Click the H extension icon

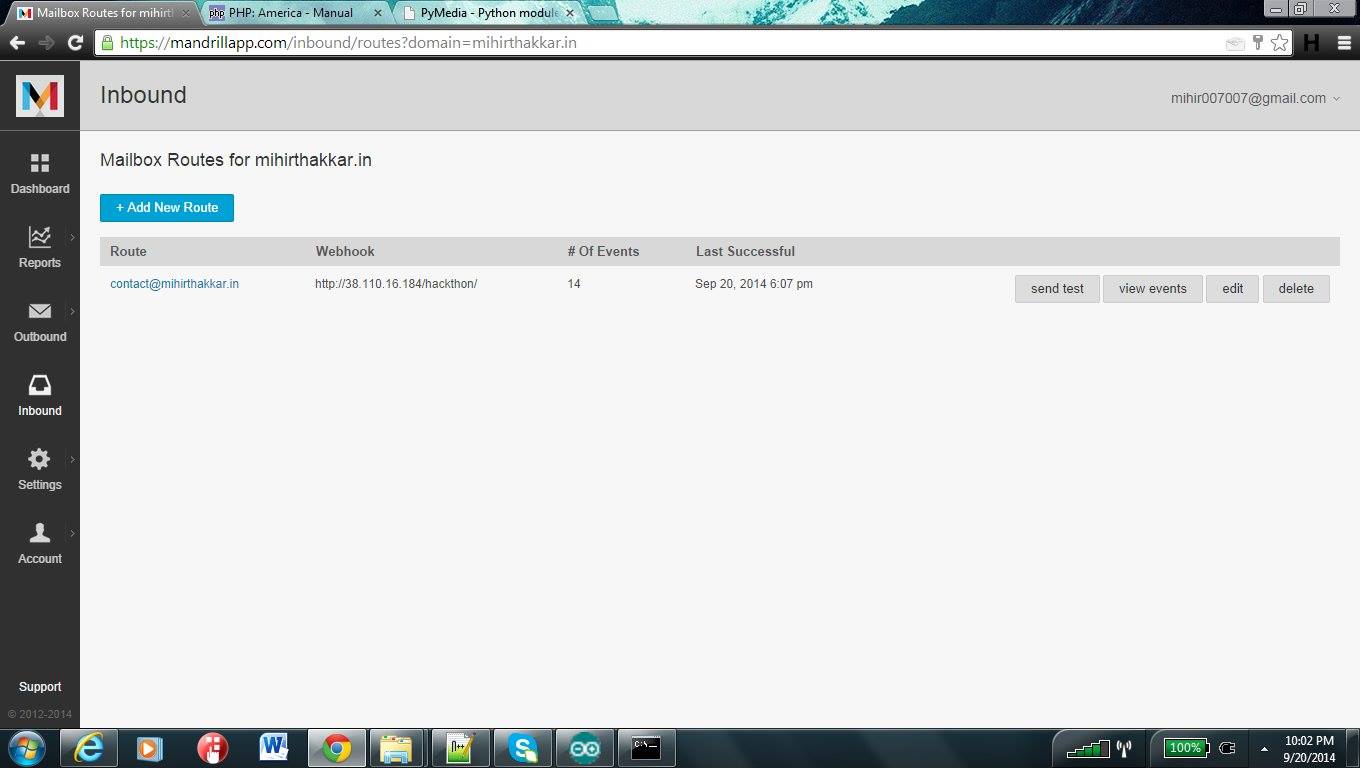click(1311, 43)
